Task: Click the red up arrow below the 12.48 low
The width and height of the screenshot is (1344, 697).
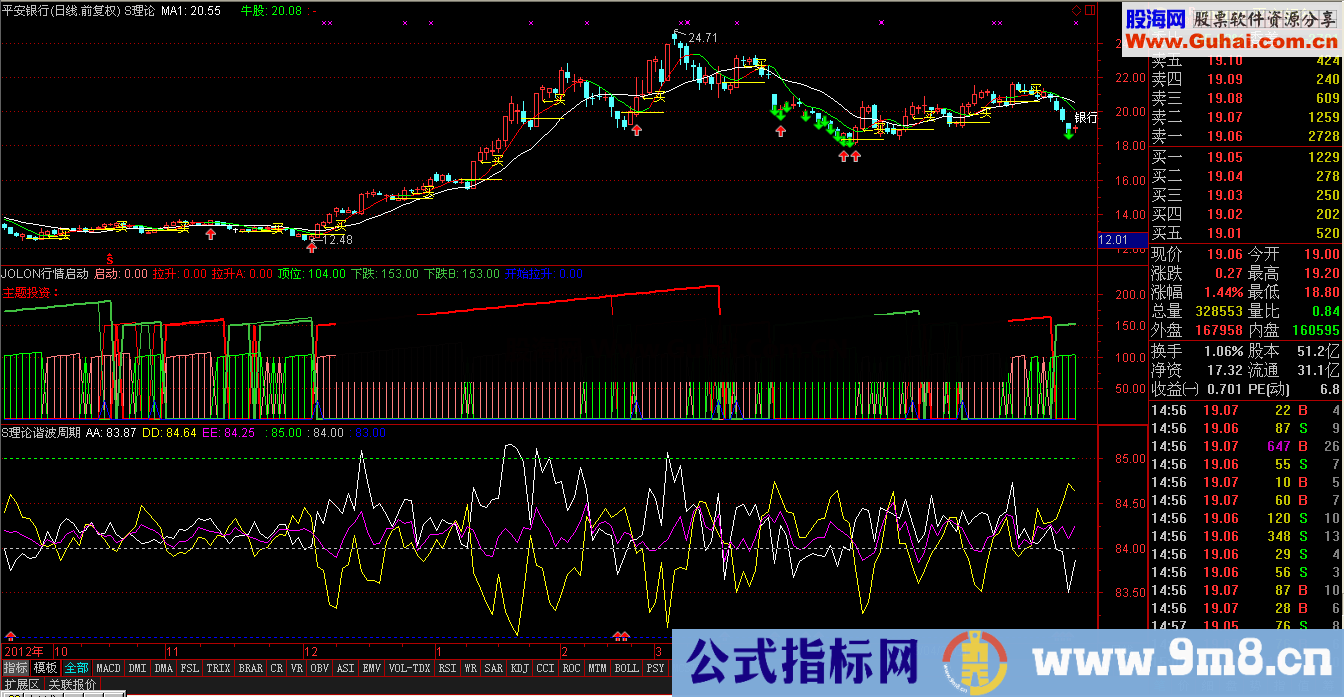Action: point(312,247)
